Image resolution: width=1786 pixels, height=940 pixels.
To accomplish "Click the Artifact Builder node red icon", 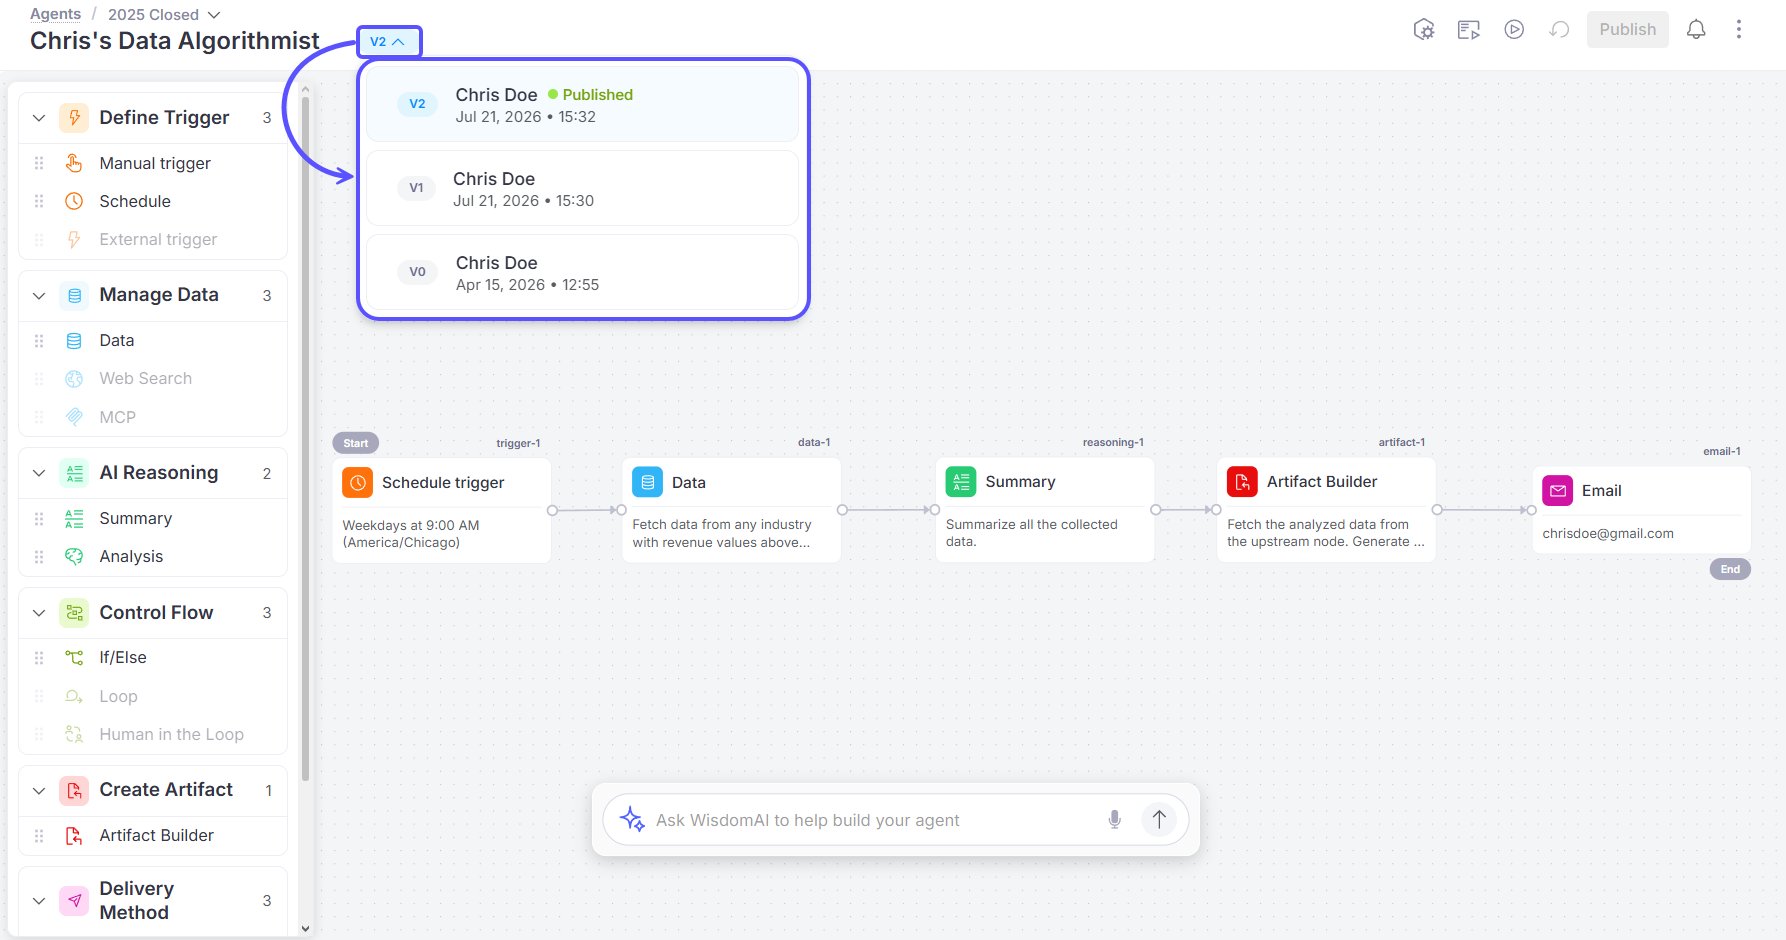I will (1242, 482).
